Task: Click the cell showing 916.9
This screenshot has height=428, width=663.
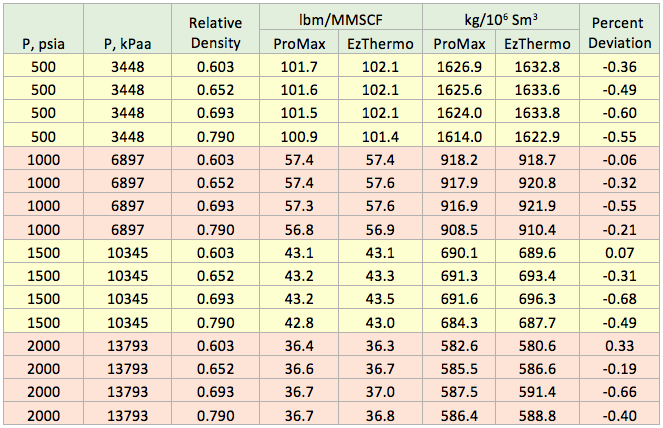Action: point(459,205)
